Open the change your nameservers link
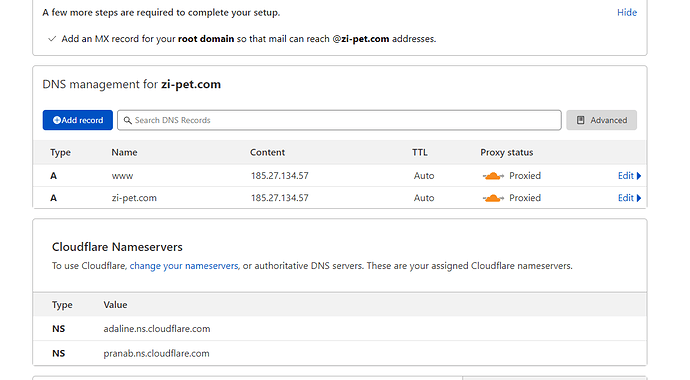Viewport: 690px width, 380px height. click(184, 266)
